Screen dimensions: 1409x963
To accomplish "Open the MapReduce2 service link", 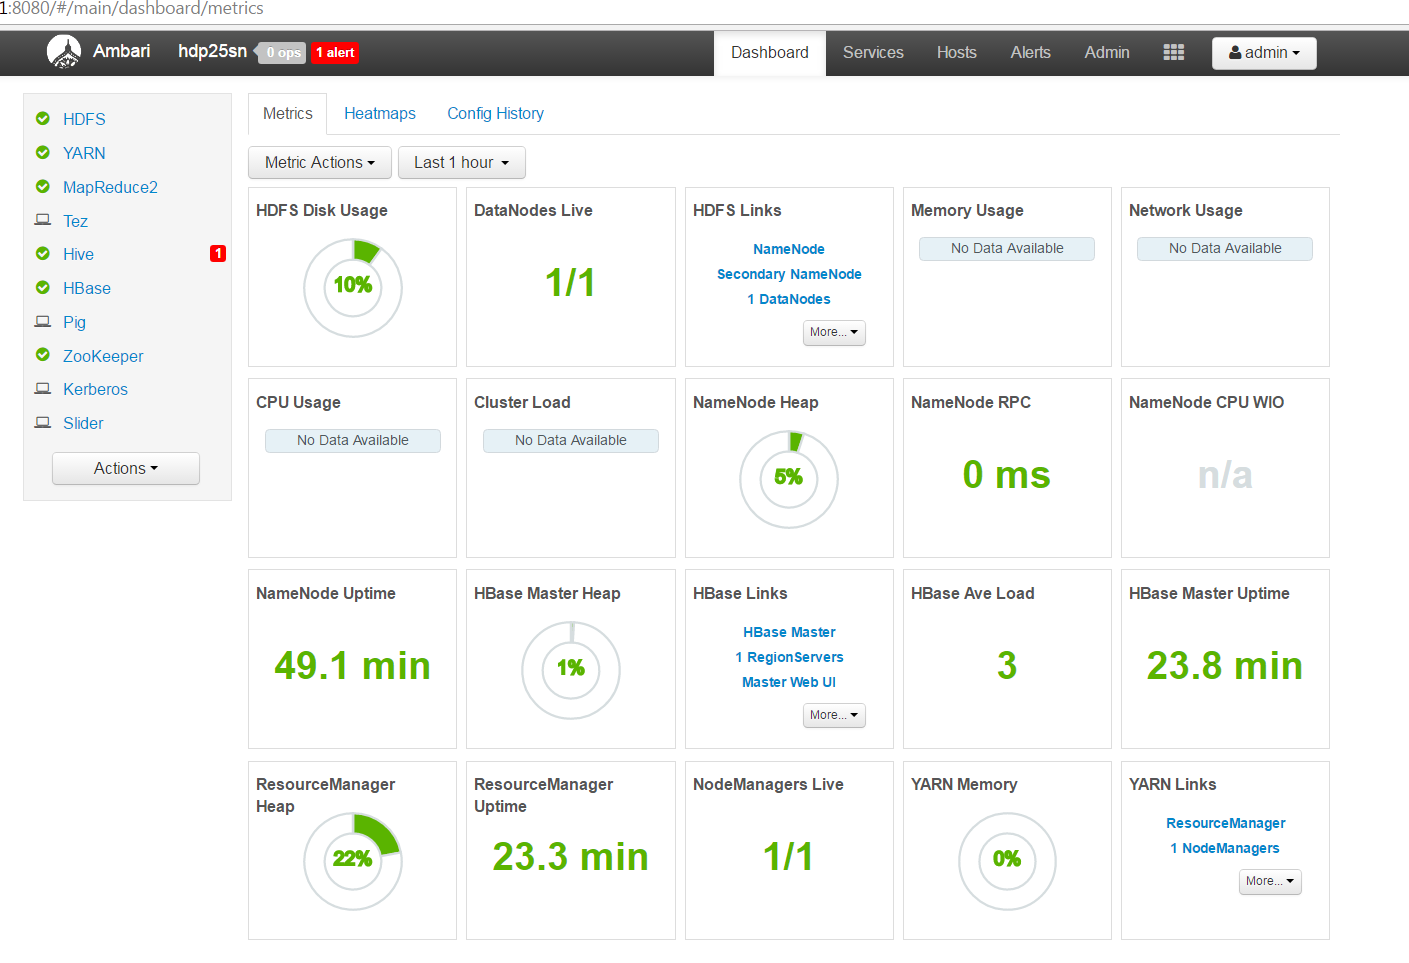I will 110,187.
